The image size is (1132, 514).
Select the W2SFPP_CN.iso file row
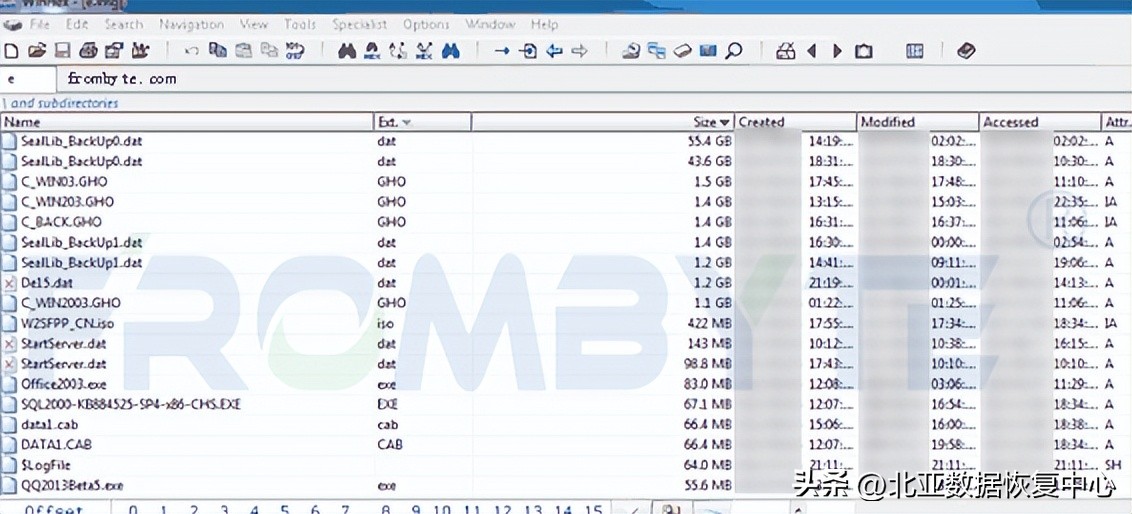coord(566,323)
